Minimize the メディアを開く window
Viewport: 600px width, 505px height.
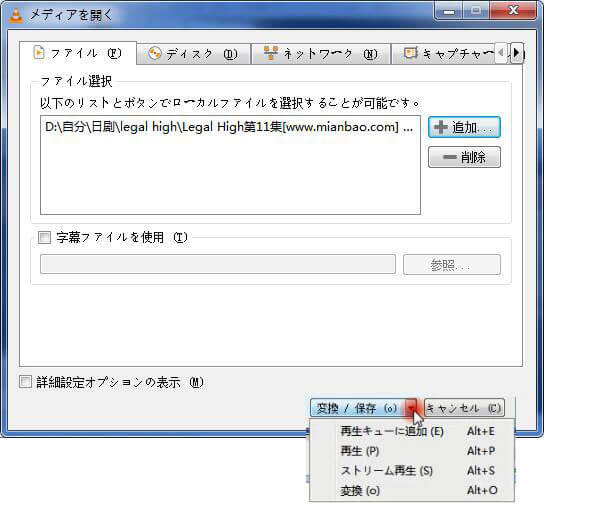click(449, 11)
